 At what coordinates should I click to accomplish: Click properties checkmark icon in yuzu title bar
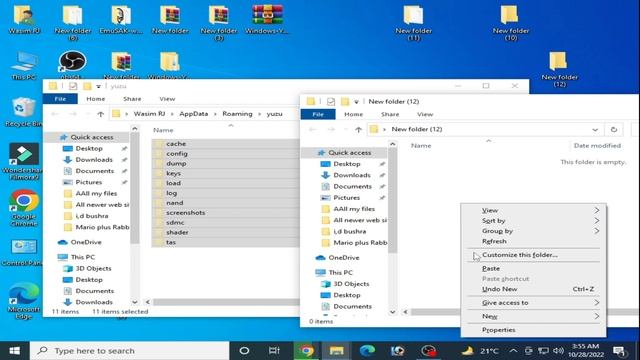point(73,86)
